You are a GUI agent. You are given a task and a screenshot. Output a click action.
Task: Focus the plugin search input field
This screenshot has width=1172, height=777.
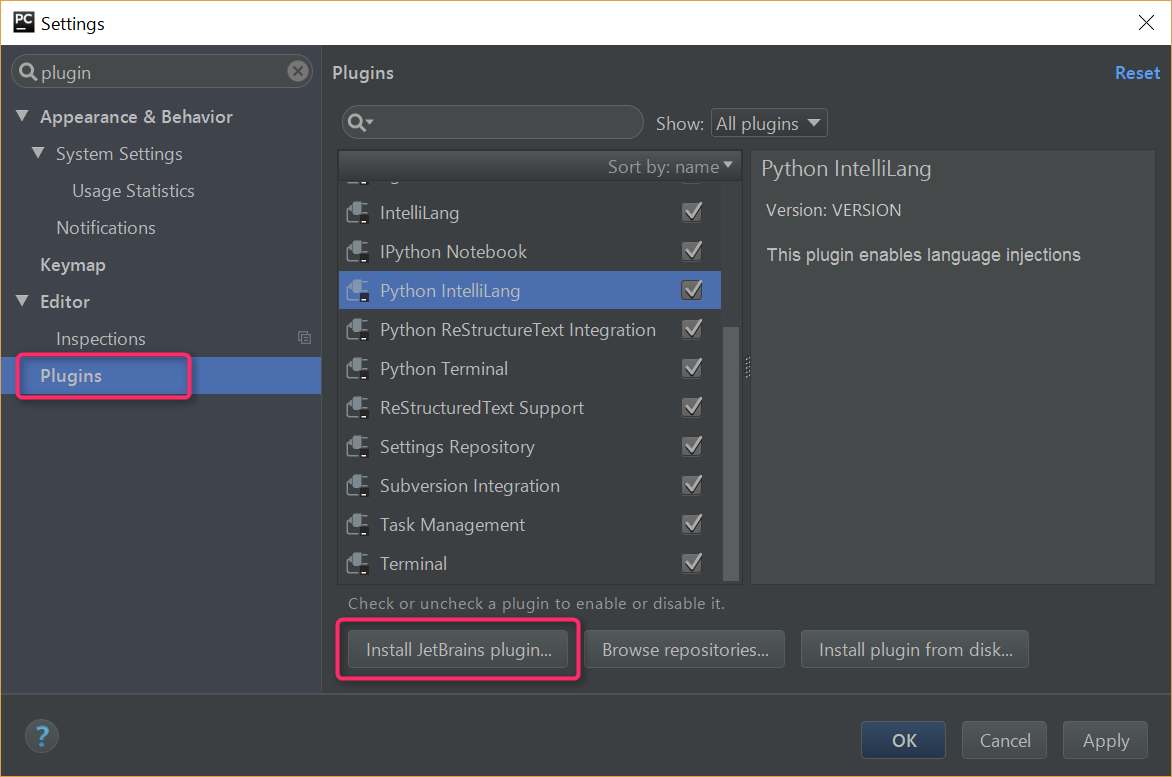point(493,123)
